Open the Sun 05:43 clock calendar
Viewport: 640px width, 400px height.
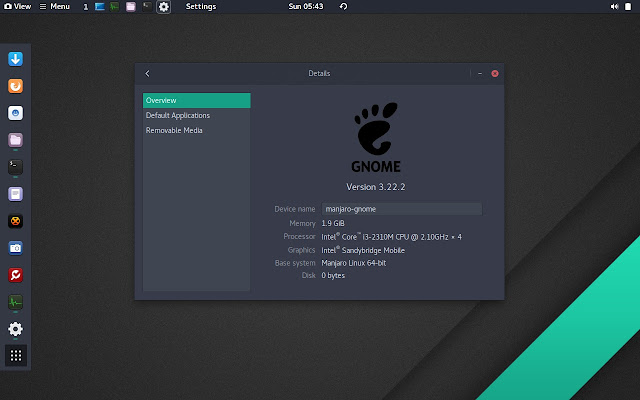(306, 6)
